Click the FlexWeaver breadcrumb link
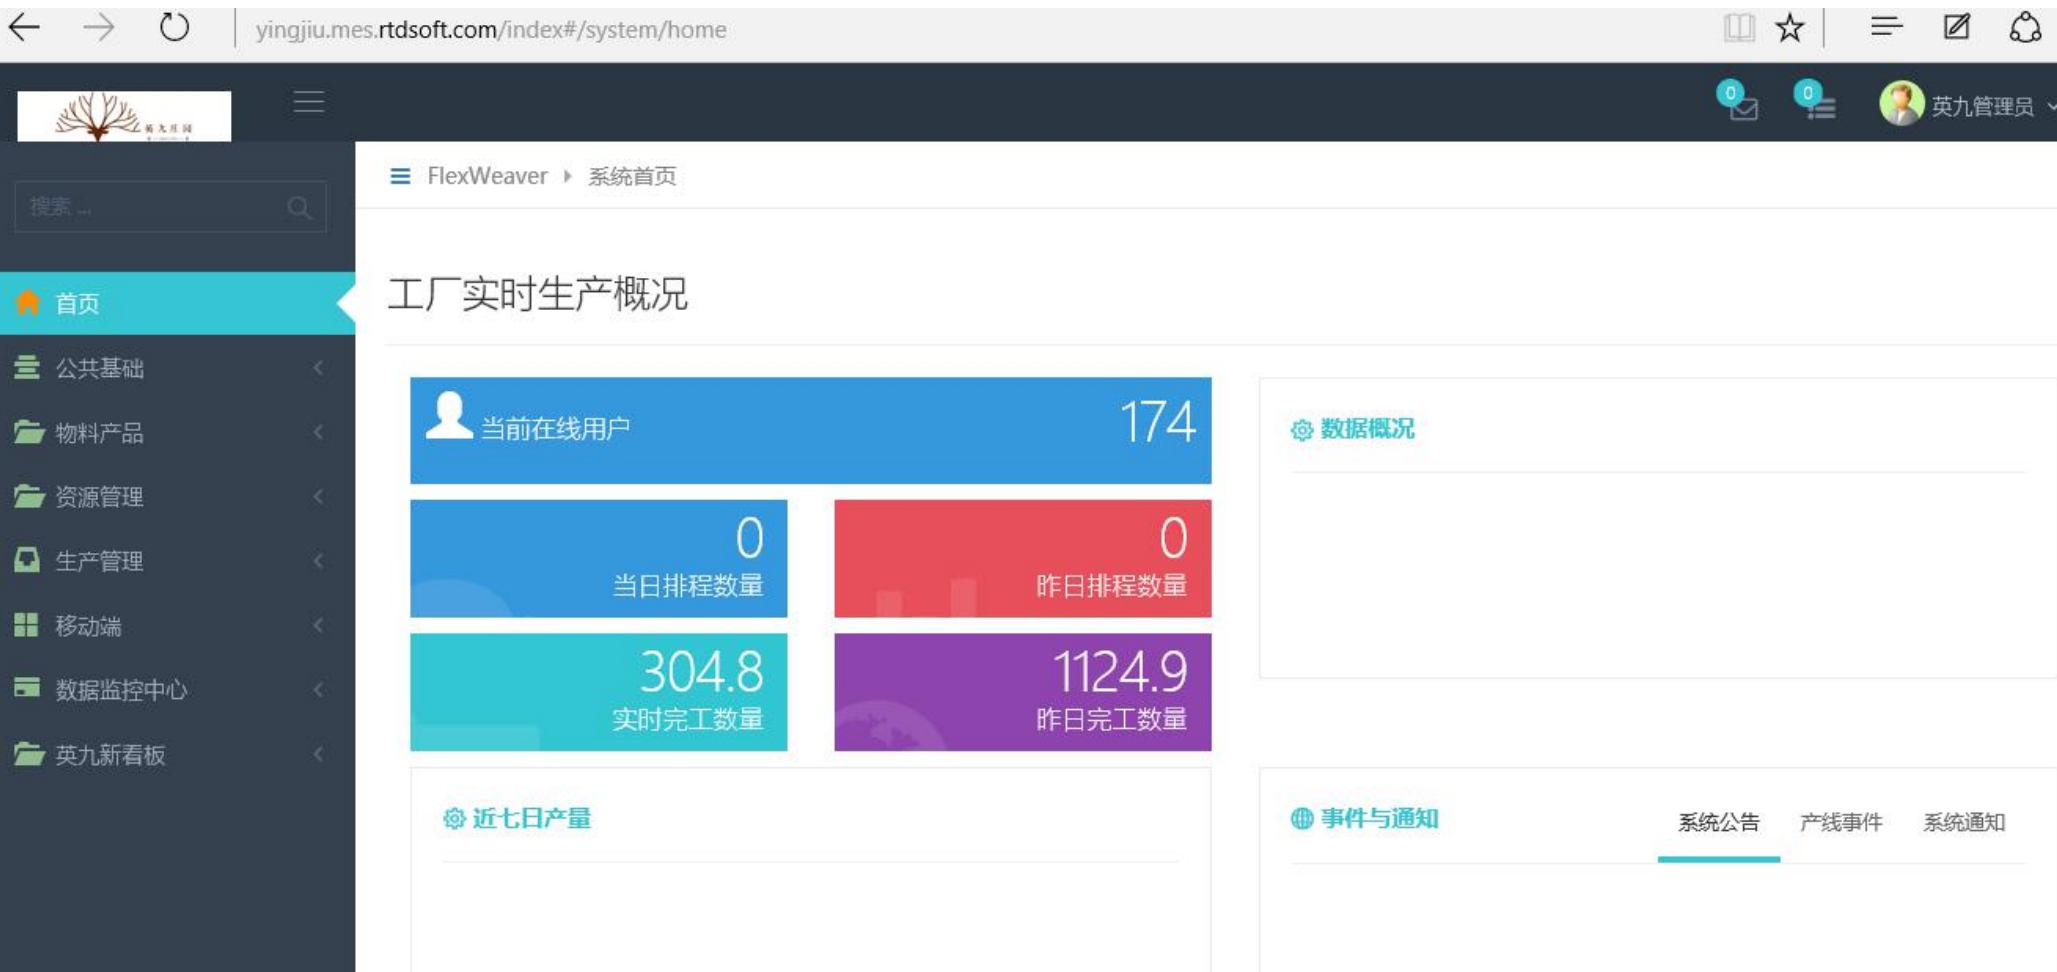The height and width of the screenshot is (972, 2057). [487, 177]
